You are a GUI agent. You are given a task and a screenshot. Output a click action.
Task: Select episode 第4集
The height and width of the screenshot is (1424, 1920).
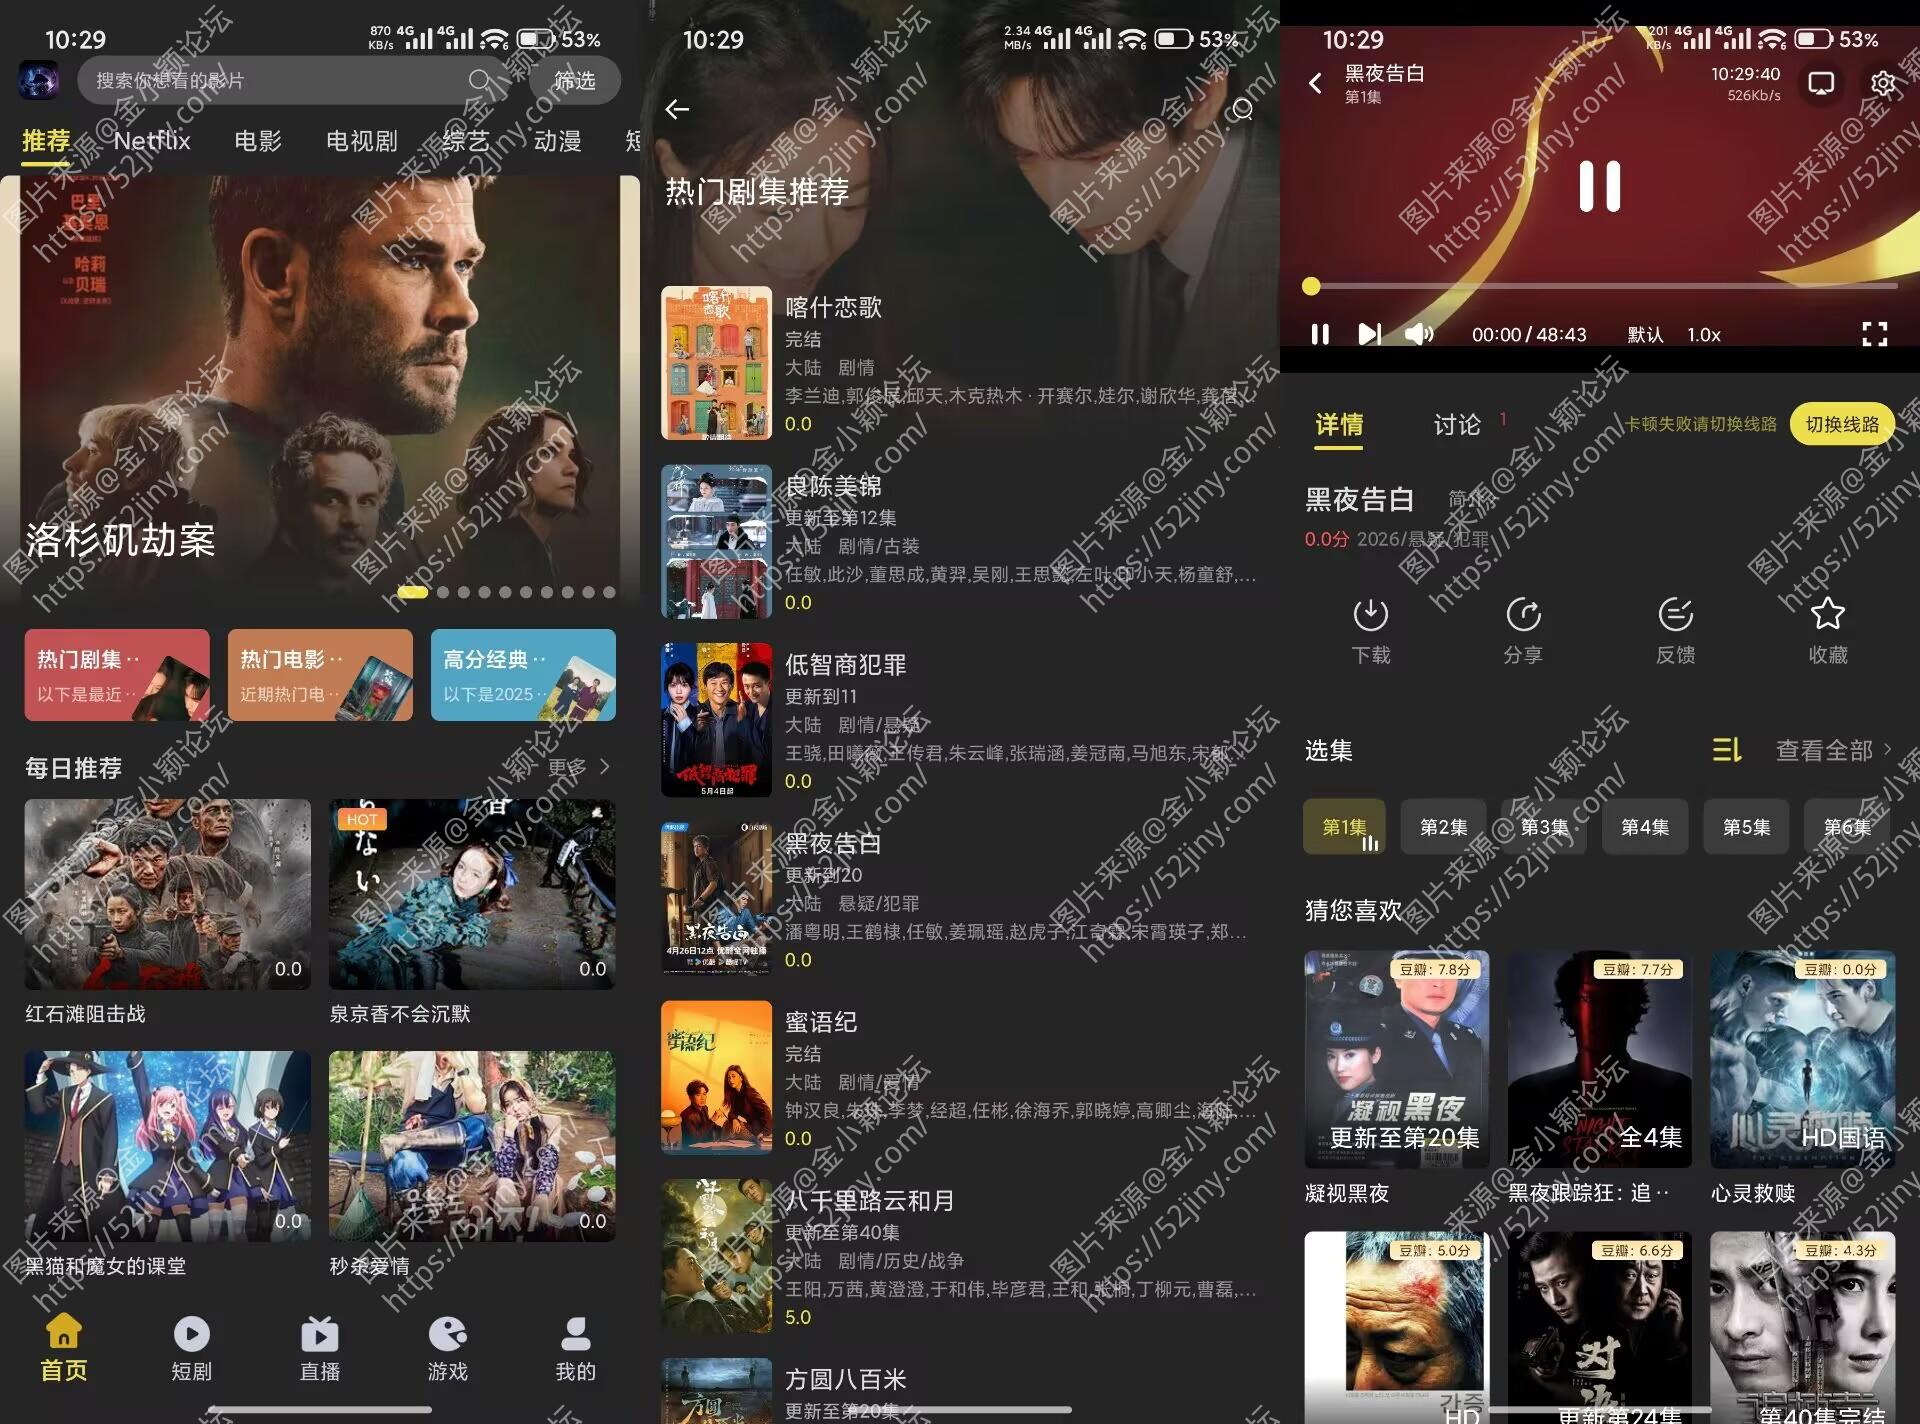coord(1645,827)
